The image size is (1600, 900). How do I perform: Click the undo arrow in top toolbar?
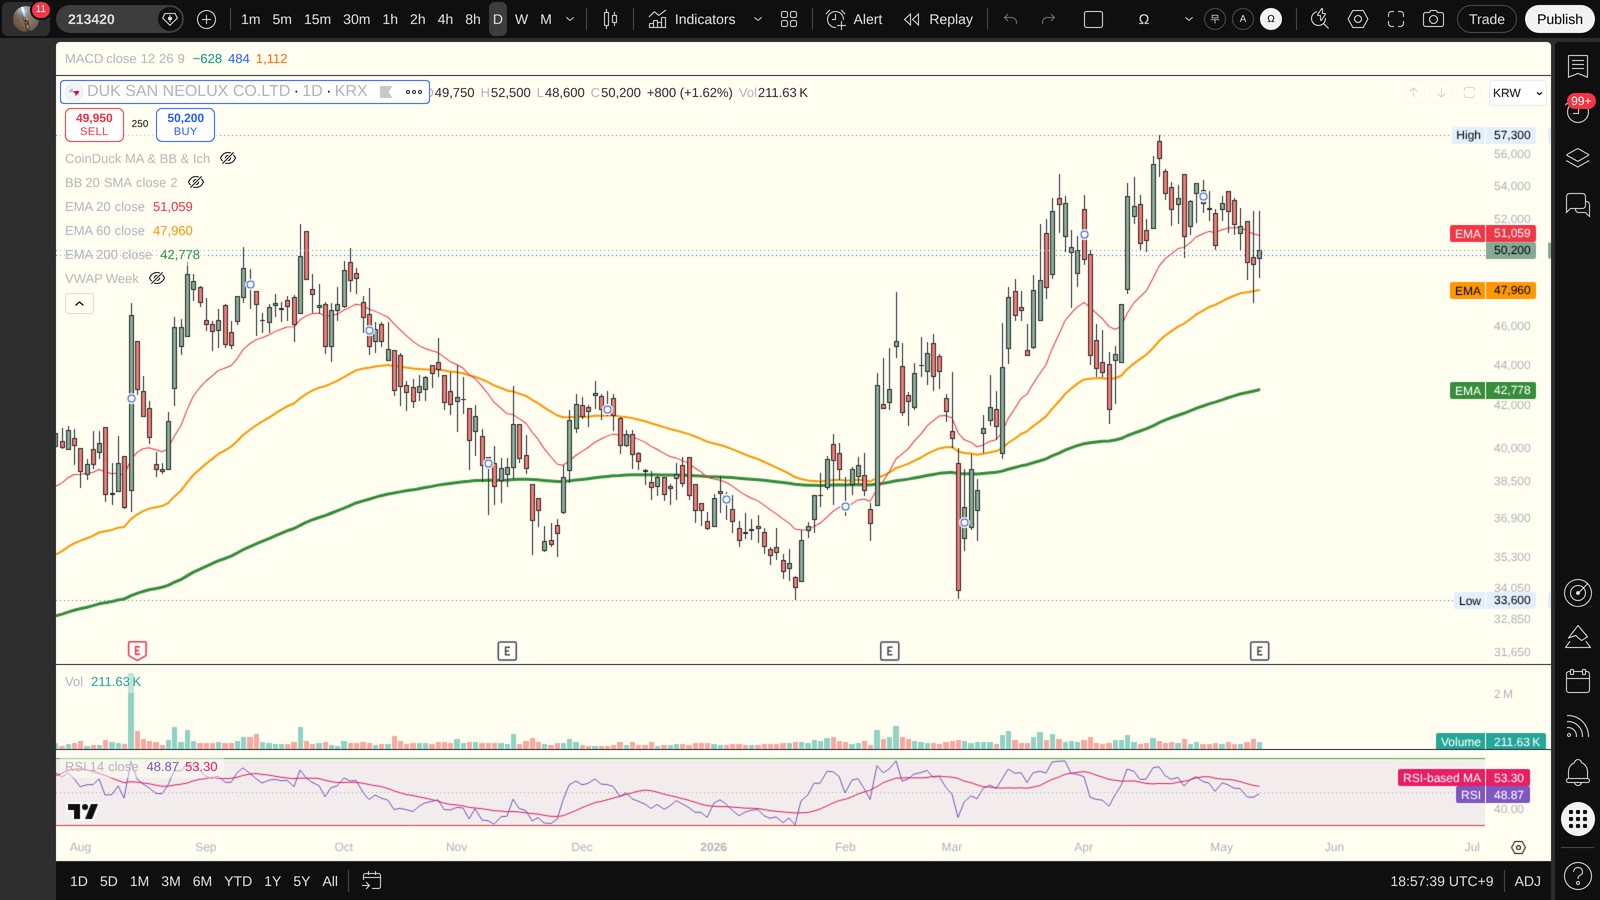(1011, 19)
